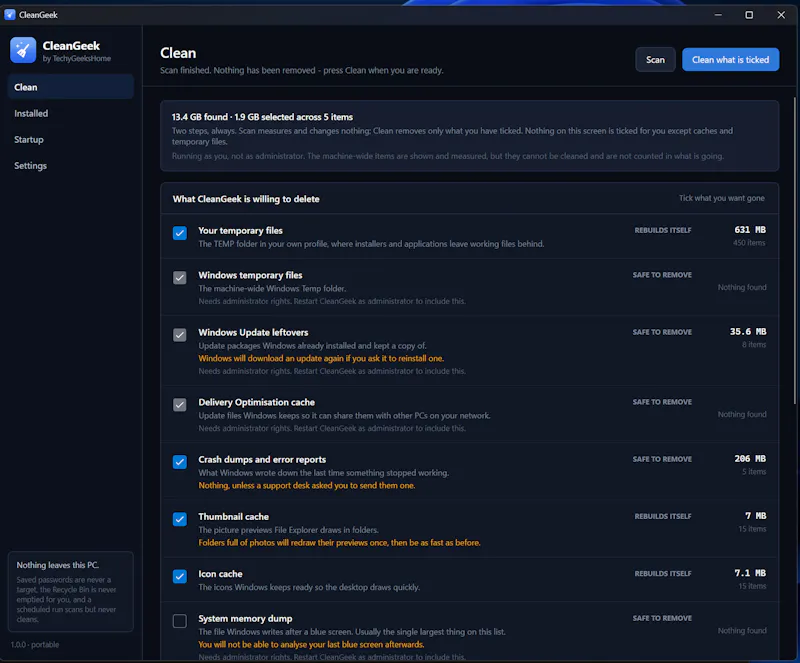Screen dimensions: 800x663
Task: Click the CleanGeek broom logo in sidebar
Action: (x=23, y=50)
